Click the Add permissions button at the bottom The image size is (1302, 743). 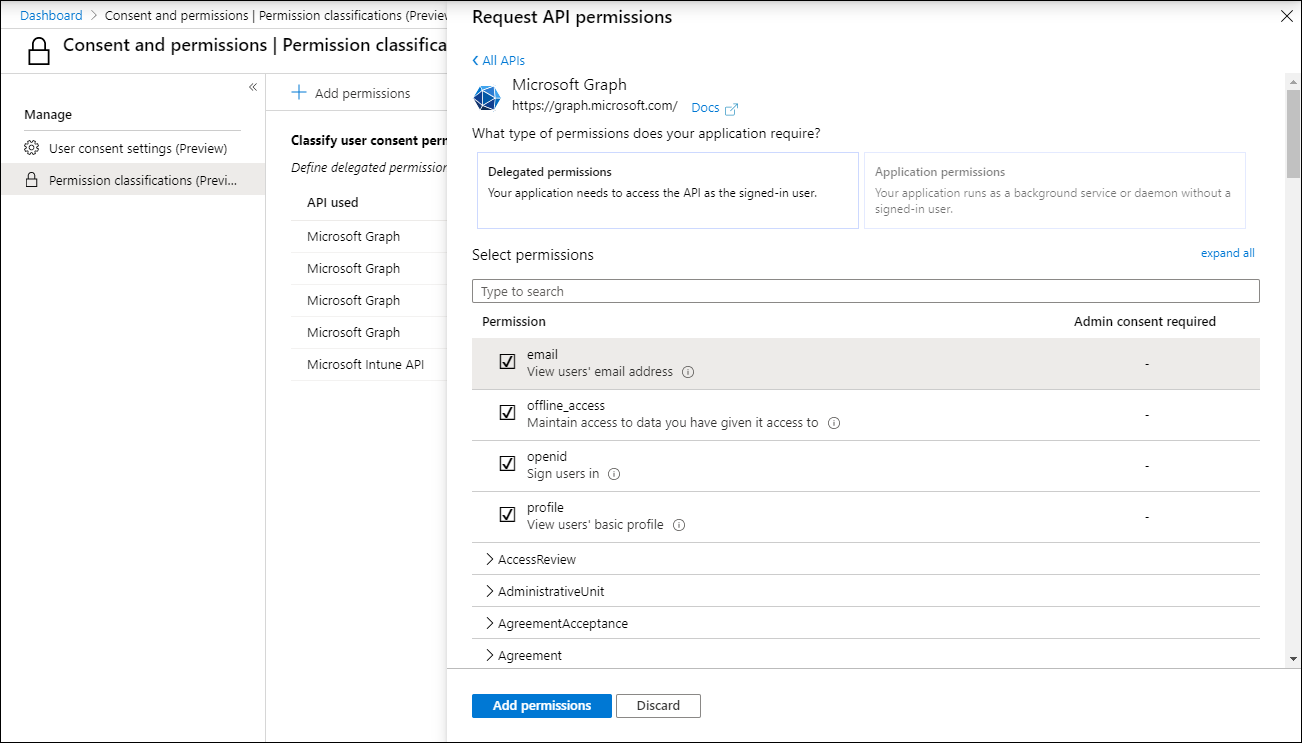pyautogui.click(x=542, y=706)
